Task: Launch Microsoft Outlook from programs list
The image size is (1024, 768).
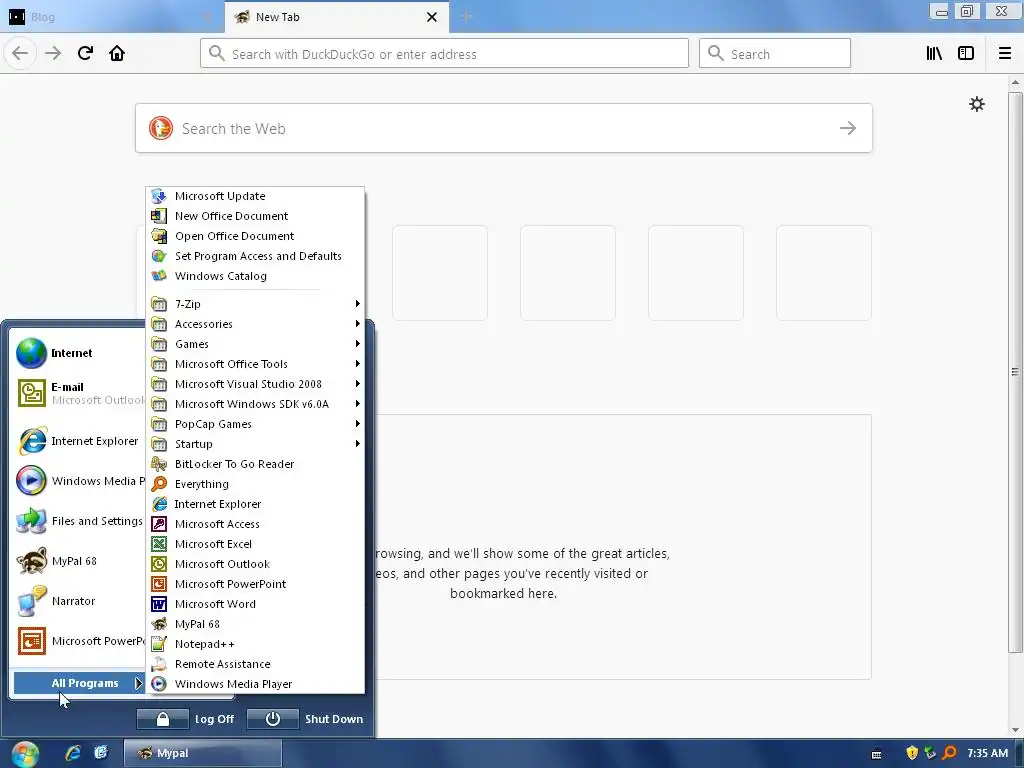Action: point(255,564)
